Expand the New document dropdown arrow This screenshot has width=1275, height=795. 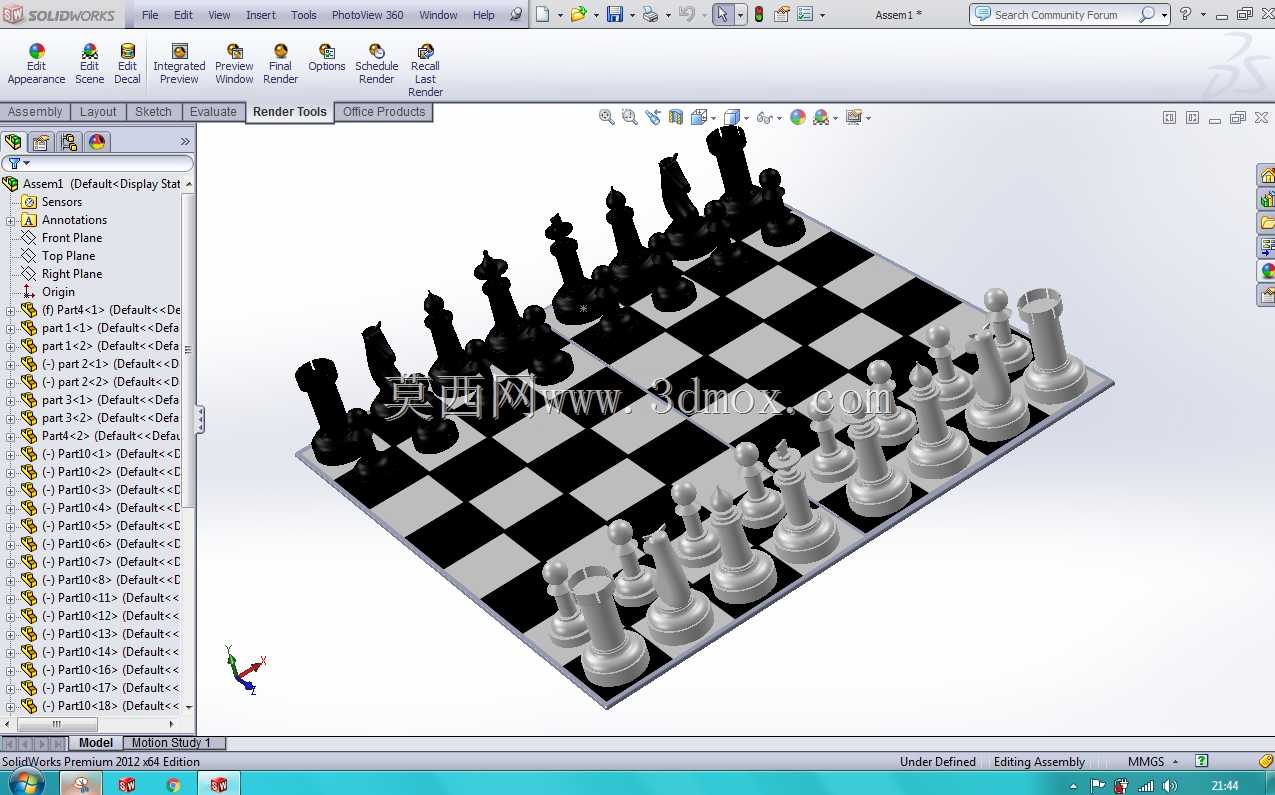559,15
